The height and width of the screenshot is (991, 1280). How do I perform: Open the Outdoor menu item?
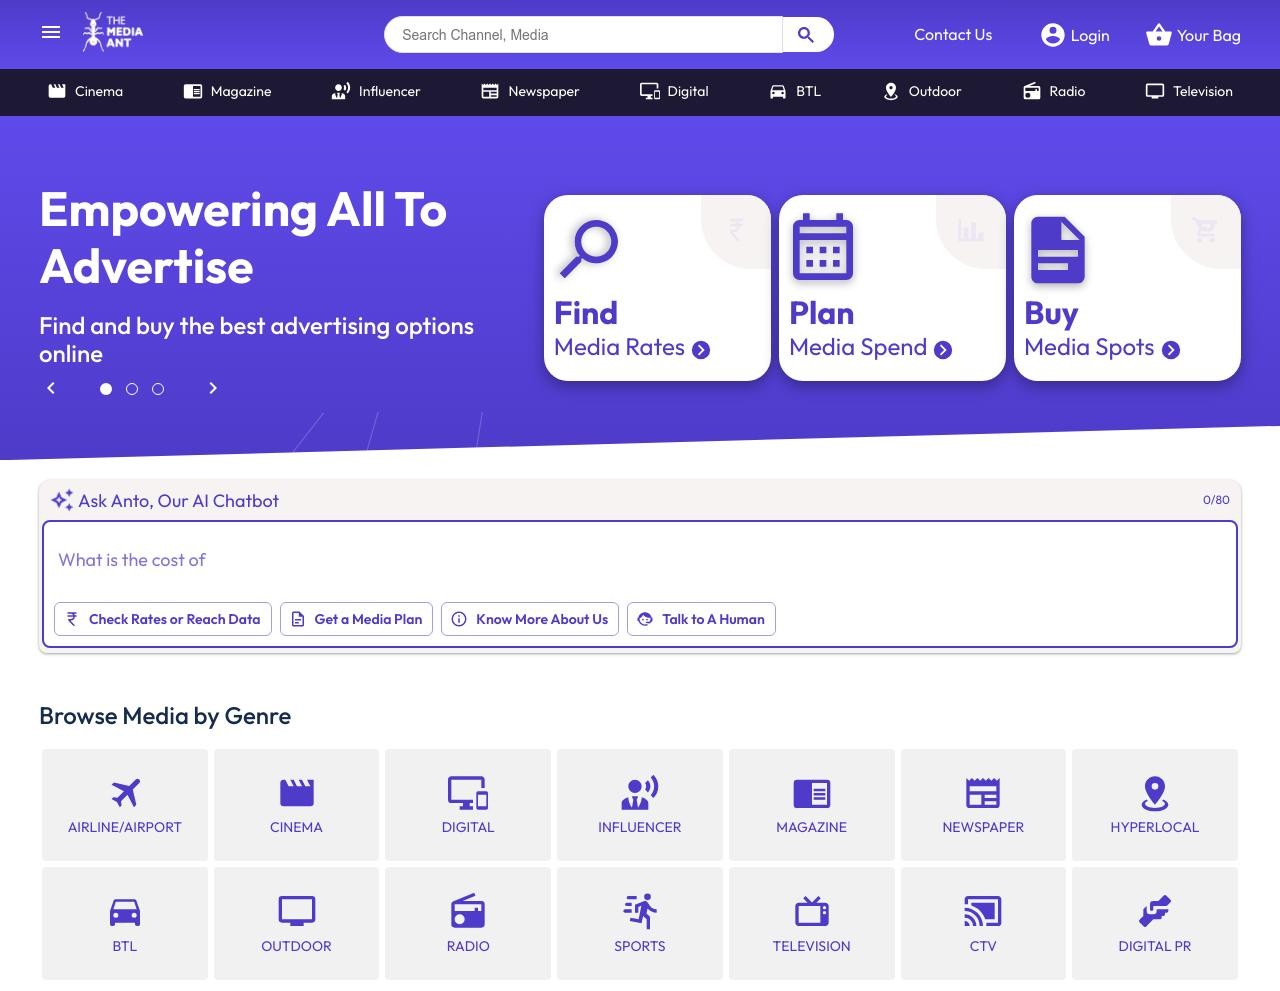pyautogui.click(x=922, y=91)
